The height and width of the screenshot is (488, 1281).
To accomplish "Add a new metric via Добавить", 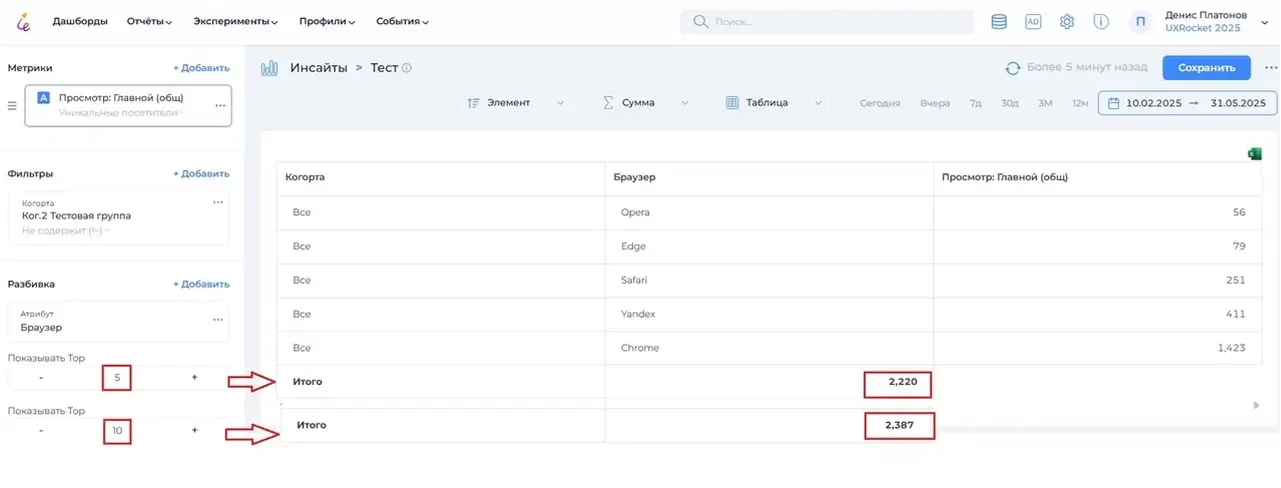I will tap(201, 68).
